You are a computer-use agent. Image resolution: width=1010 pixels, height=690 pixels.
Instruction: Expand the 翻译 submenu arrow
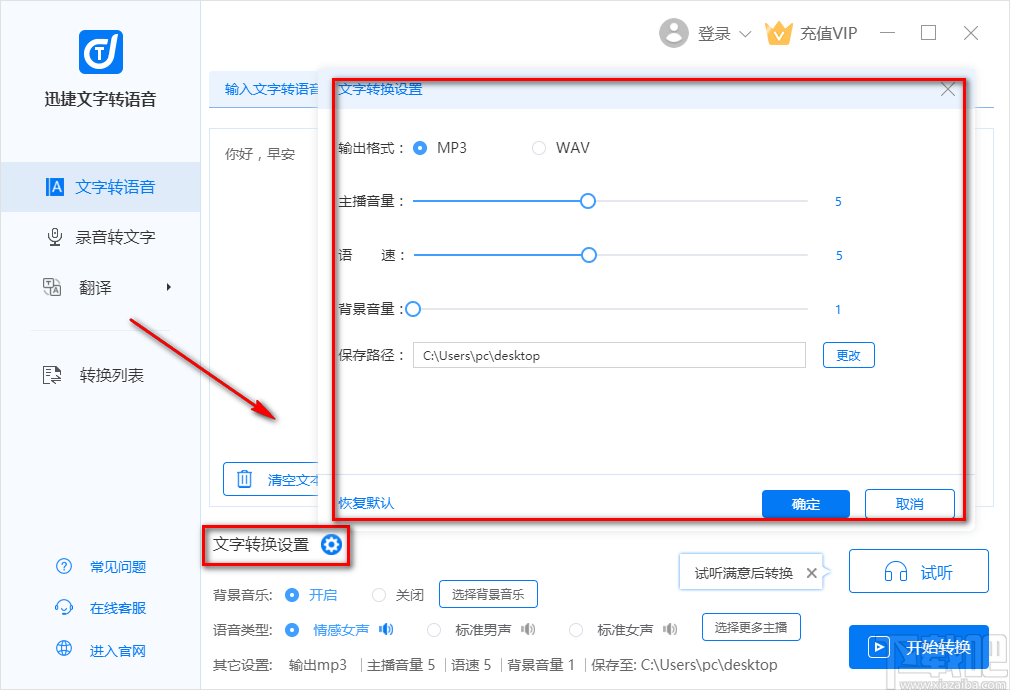coord(169,287)
